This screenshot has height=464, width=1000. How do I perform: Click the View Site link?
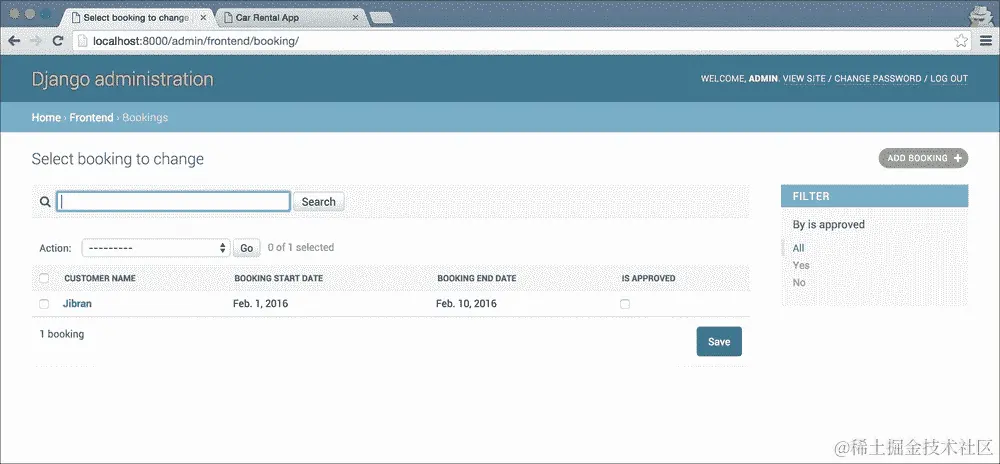[803, 78]
